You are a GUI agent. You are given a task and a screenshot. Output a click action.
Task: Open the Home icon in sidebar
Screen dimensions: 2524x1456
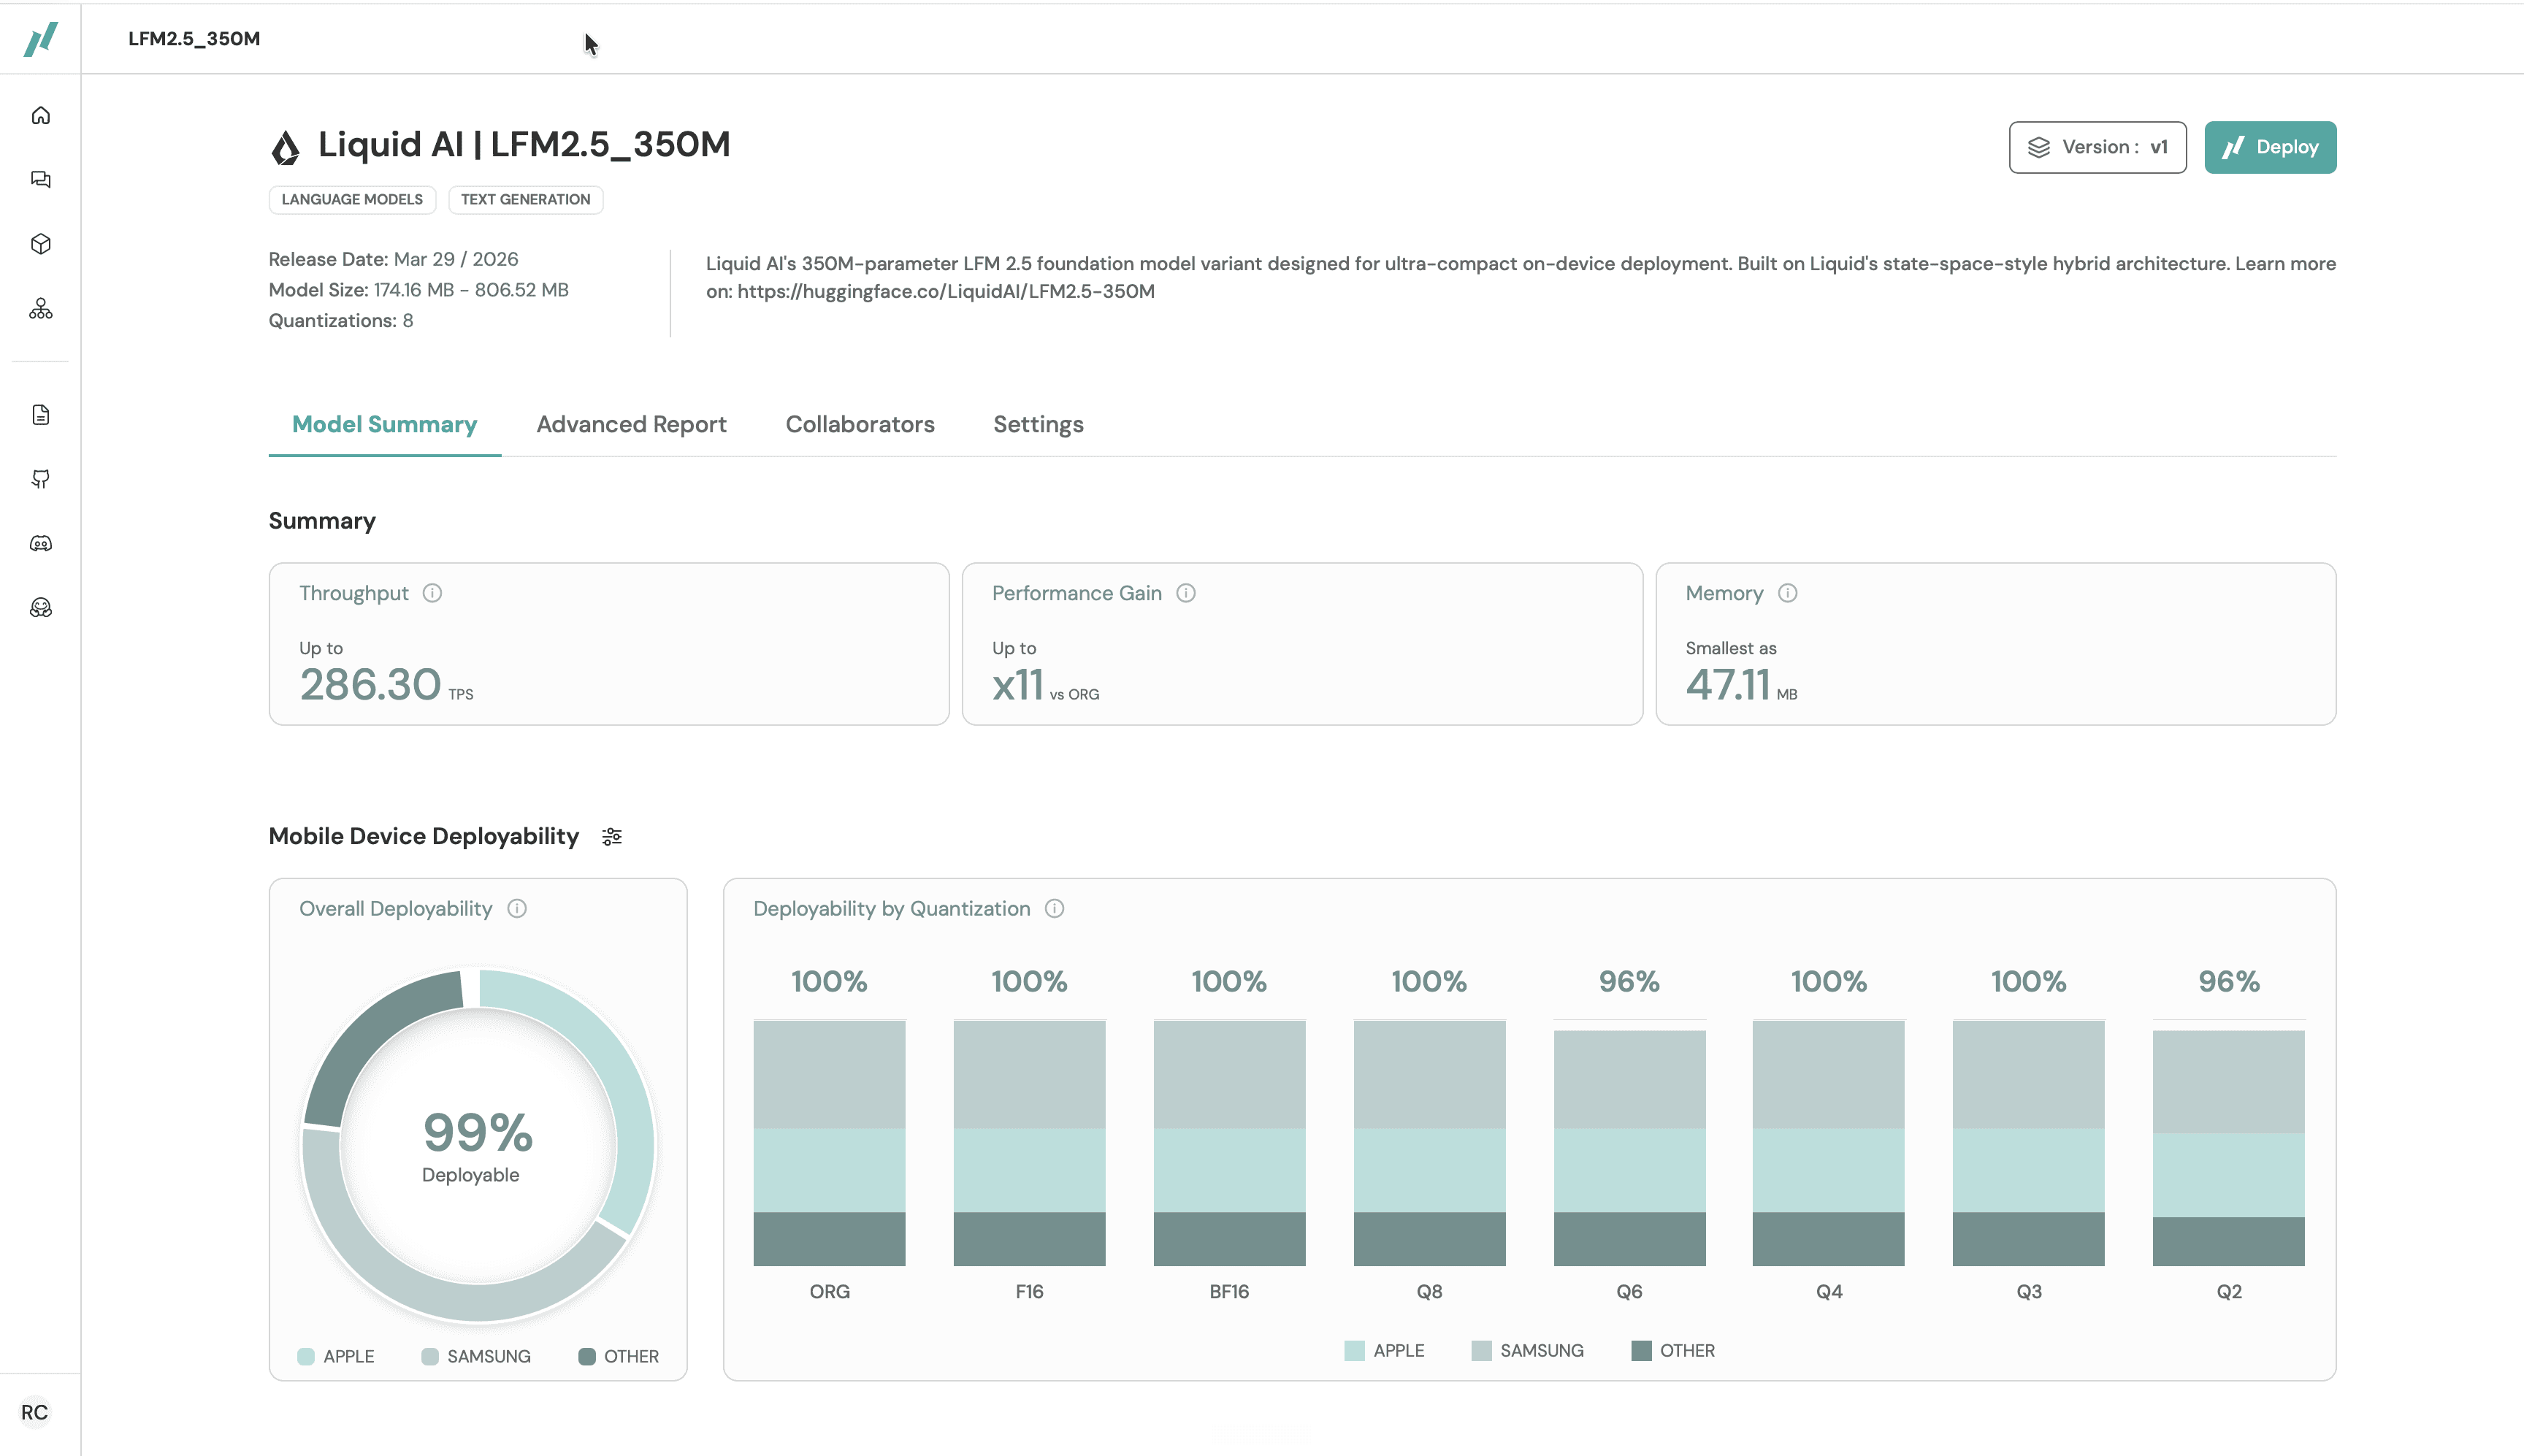point(41,116)
